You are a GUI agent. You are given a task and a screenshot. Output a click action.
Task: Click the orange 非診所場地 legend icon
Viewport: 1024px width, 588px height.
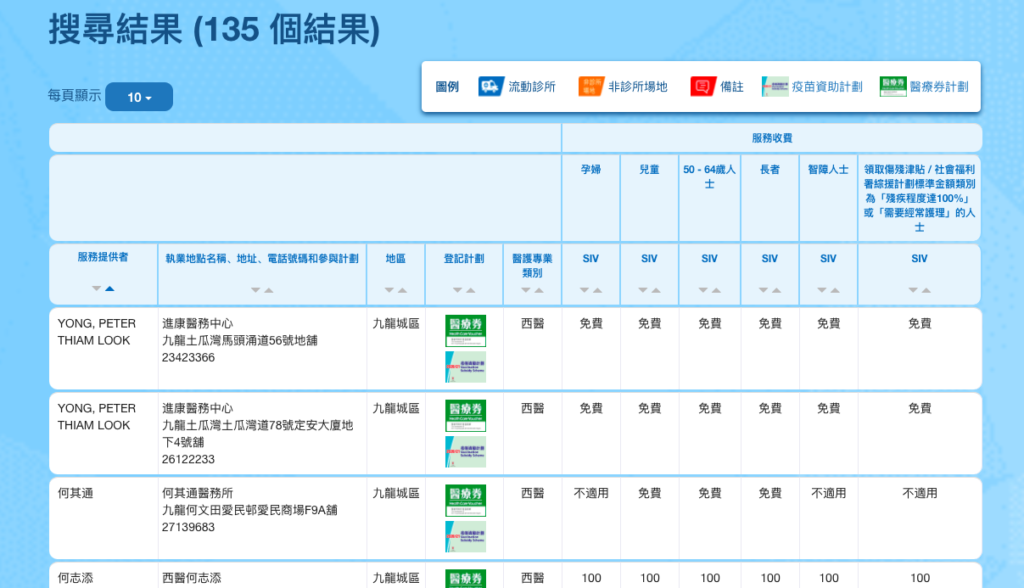pyautogui.click(x=591, y=87)
